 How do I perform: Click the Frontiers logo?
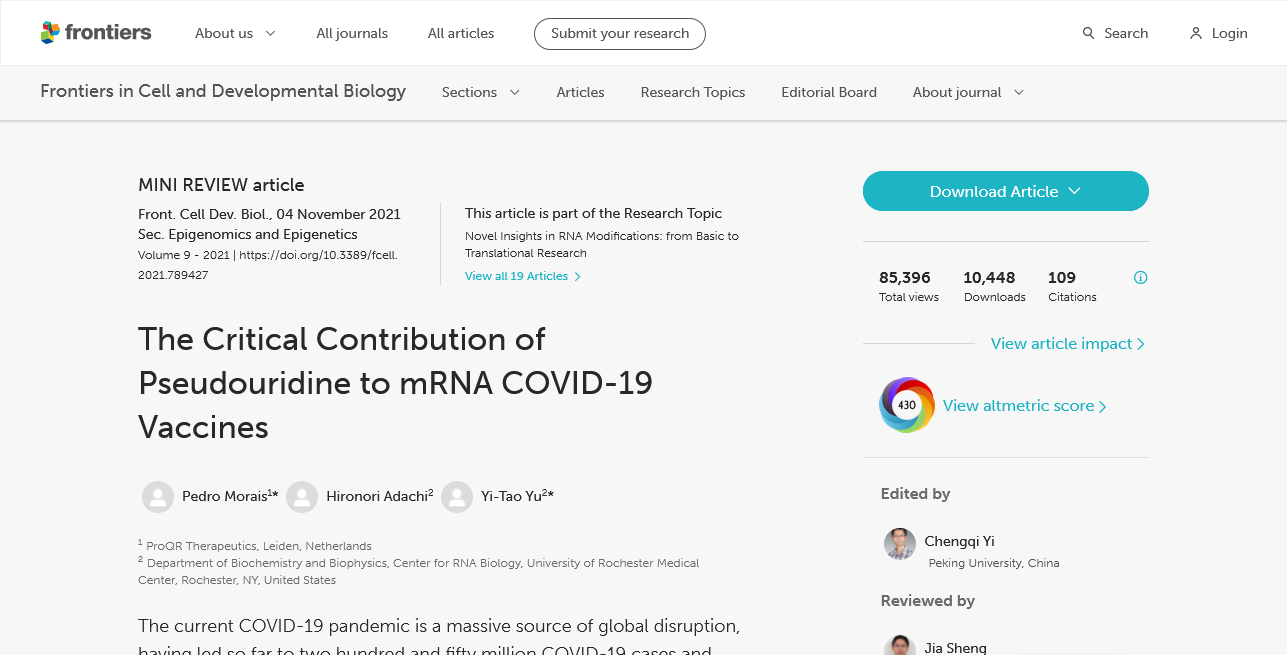(x=96, y=33)
